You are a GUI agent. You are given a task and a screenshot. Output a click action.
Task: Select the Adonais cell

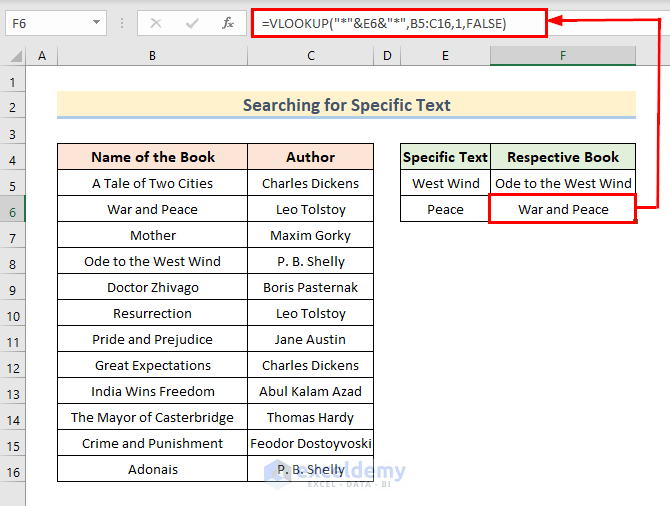coord(153,469)
